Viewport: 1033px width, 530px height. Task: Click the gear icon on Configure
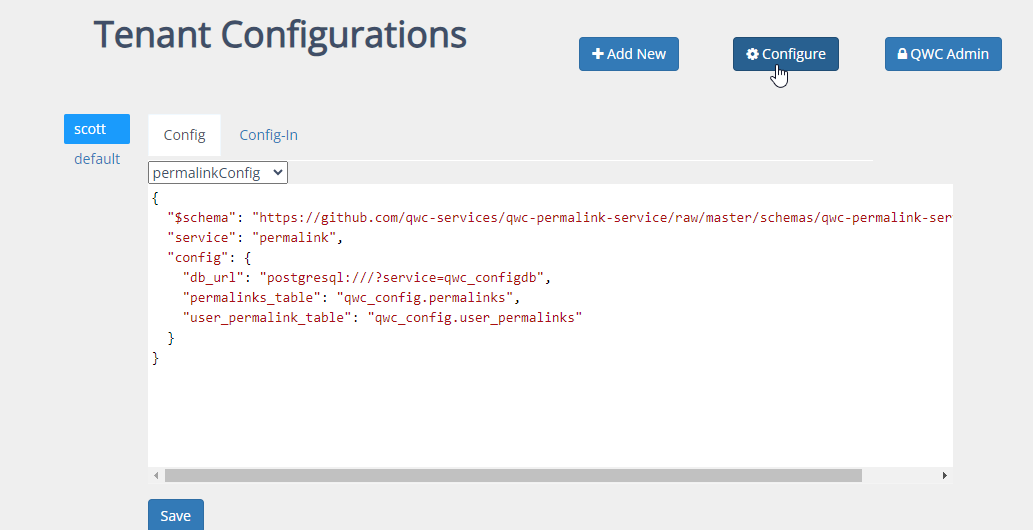753,54
